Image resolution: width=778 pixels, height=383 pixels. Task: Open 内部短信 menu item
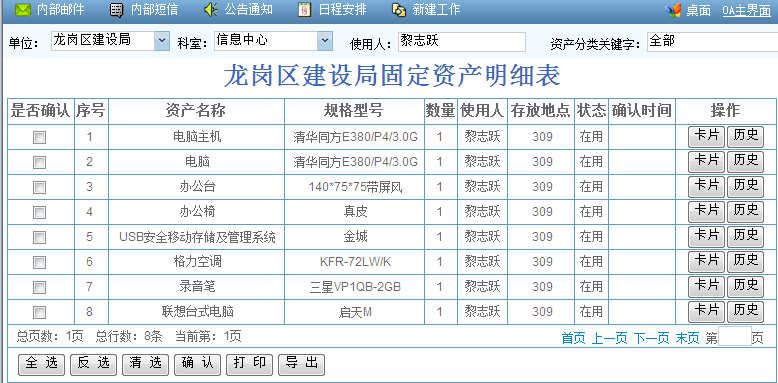(x=154, y=9)
